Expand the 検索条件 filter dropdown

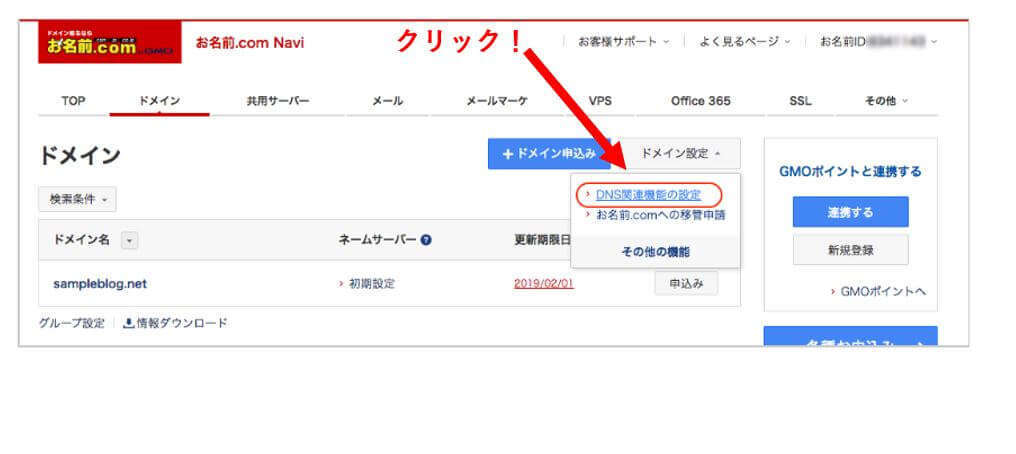pos(77,199)
